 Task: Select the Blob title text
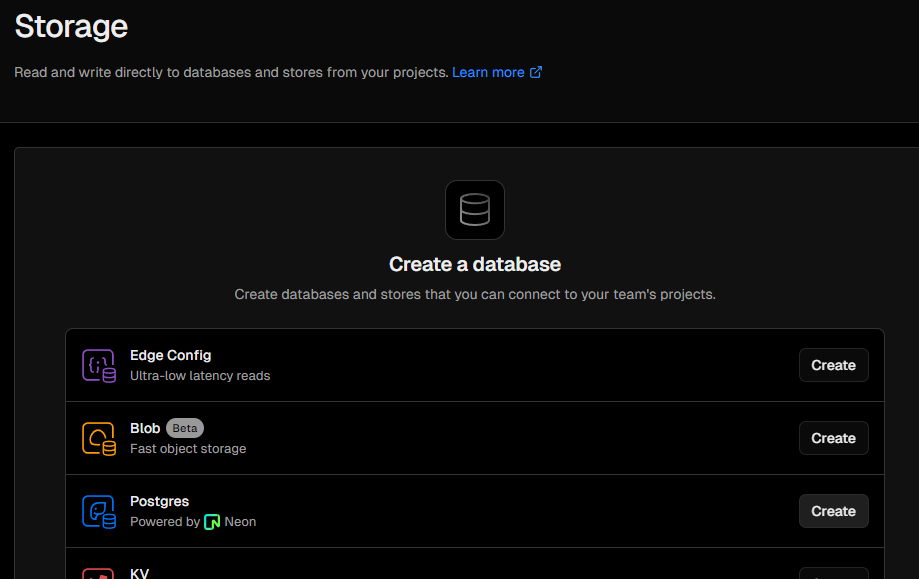(145, 428)
